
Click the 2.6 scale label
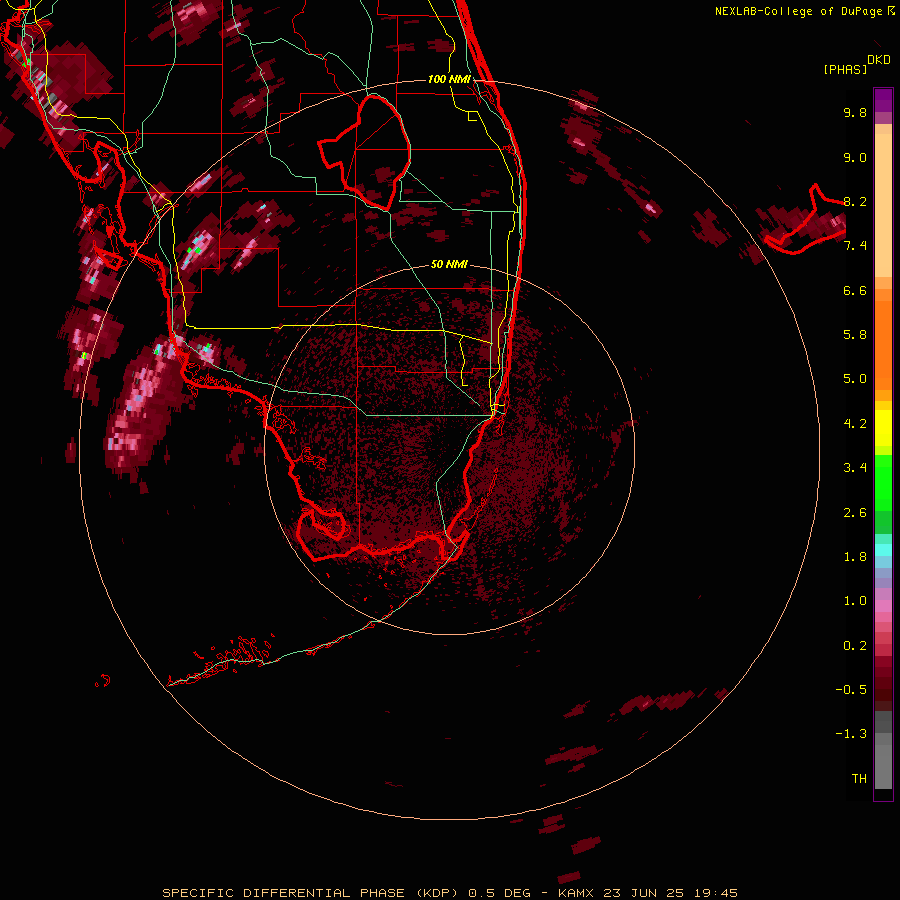(855, 513)
